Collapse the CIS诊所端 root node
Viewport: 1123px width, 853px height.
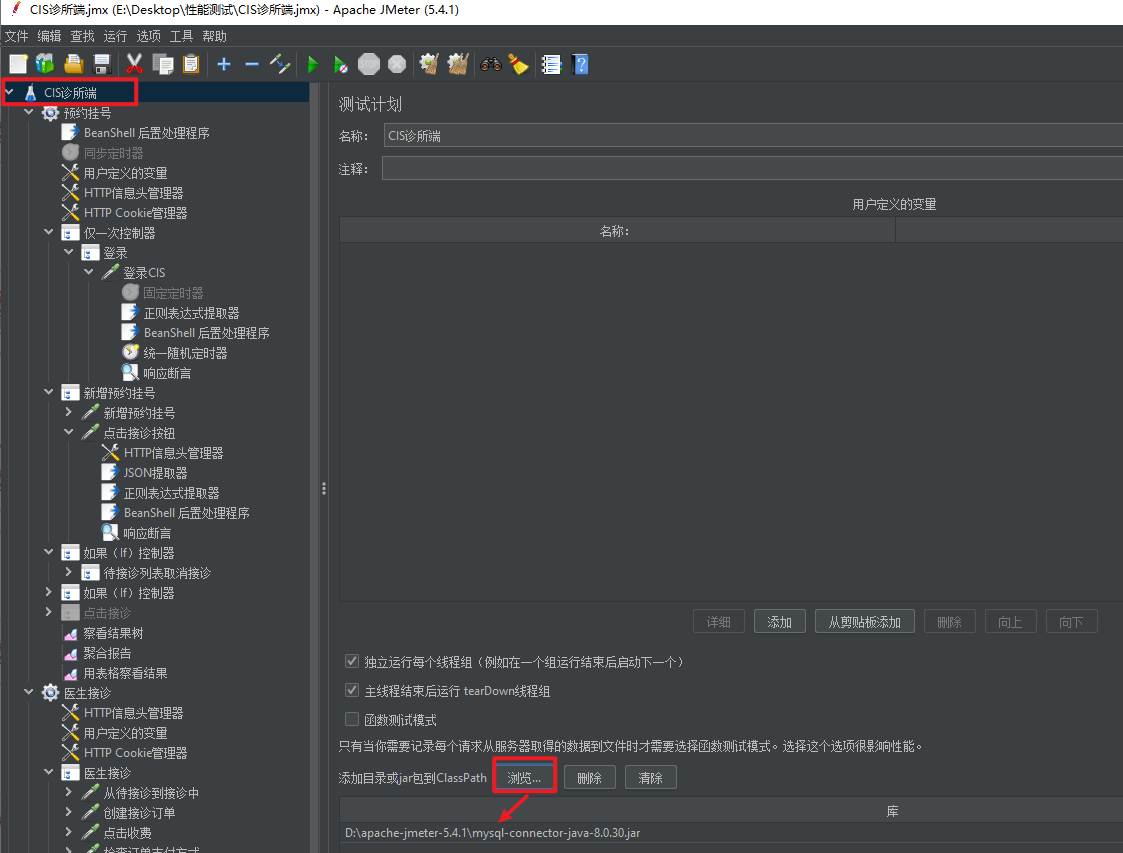pos(9,92)
